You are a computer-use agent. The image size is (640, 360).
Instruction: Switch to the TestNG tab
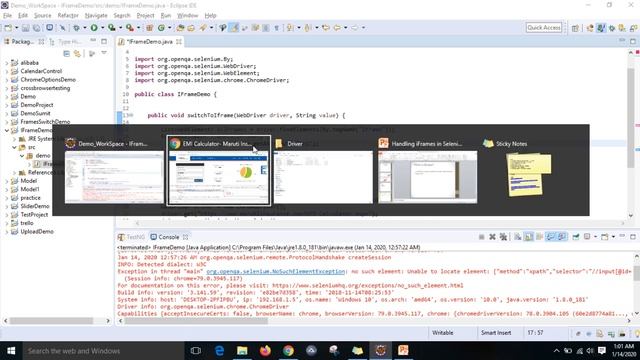pyautogui.click(x=131, y=237)
